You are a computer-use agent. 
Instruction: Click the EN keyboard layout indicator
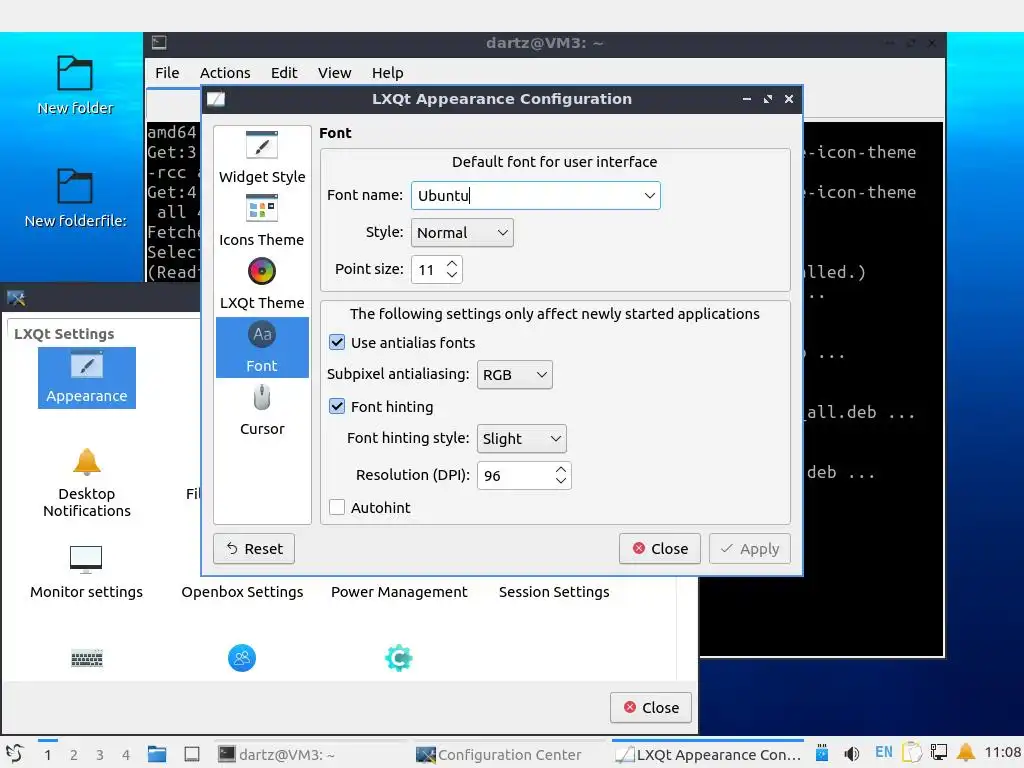(884, 752)
